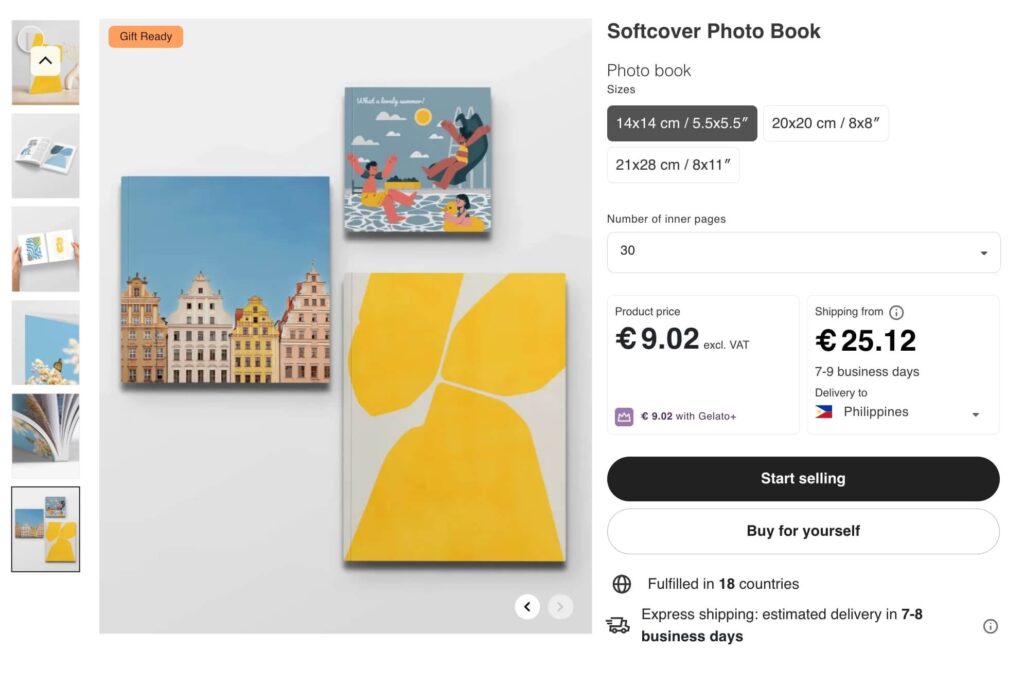Select the 20x20 cm / 8x8″ size

tap(826, 123)
